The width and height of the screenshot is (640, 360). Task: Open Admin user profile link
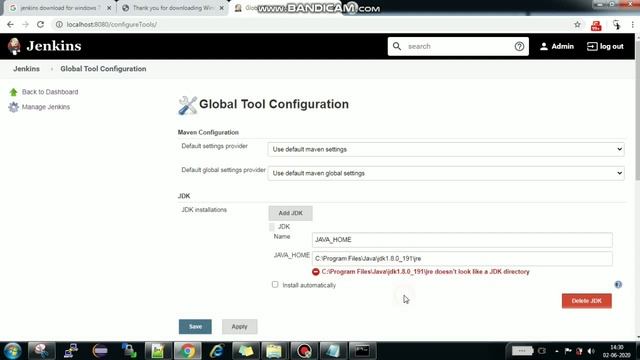[557, 47]
